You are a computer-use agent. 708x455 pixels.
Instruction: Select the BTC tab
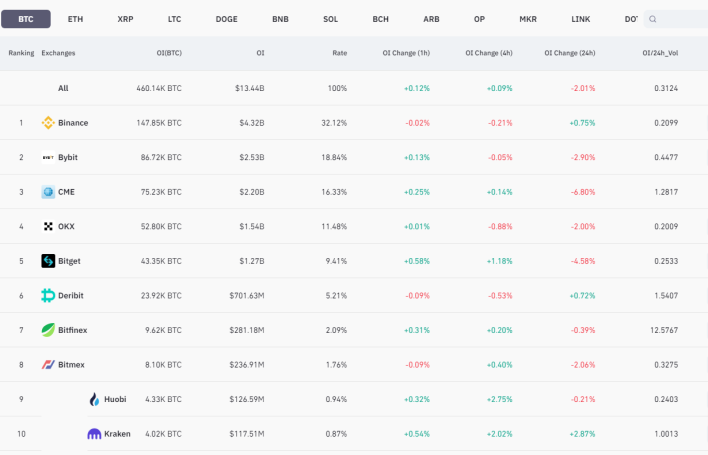(26, 19)
